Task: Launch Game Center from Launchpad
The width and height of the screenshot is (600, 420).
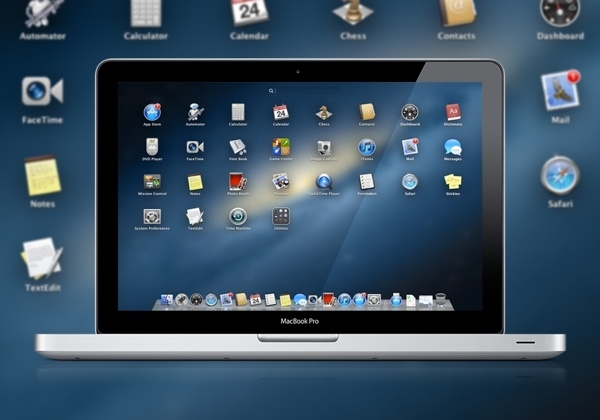Action: click(x=281, y=147)
